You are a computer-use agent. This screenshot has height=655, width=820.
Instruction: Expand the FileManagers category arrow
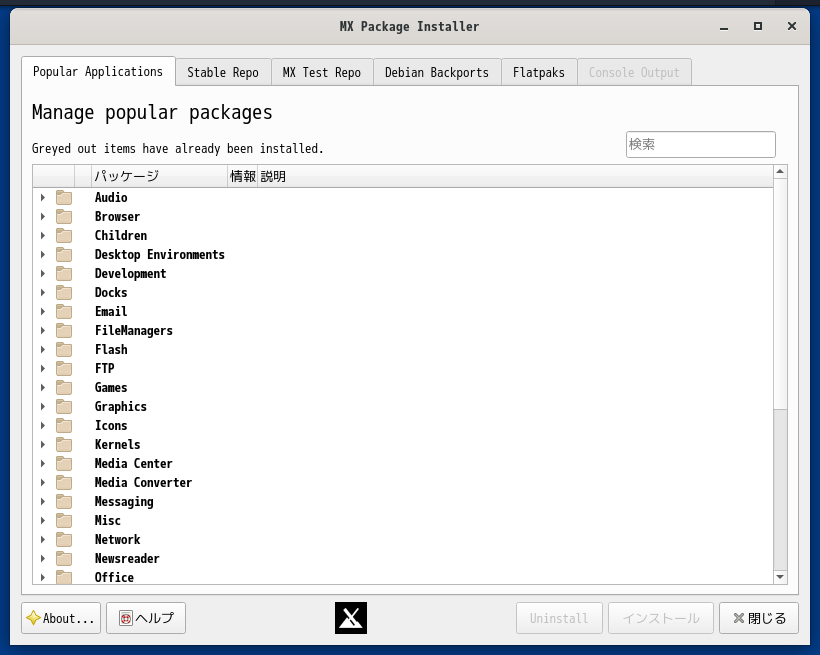pyautogui.click(x=43, y=331)
